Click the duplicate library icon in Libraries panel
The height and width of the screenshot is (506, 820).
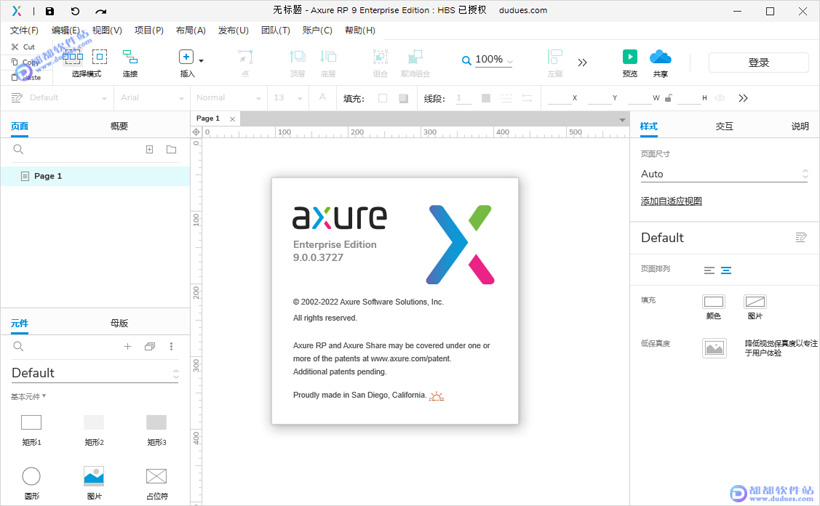coord(150,346)
